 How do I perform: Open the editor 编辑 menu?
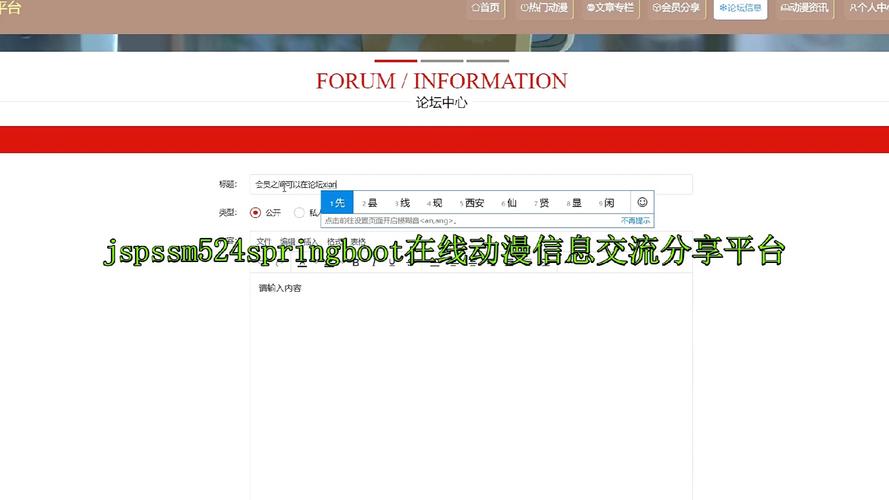click(x=287, y=241)
